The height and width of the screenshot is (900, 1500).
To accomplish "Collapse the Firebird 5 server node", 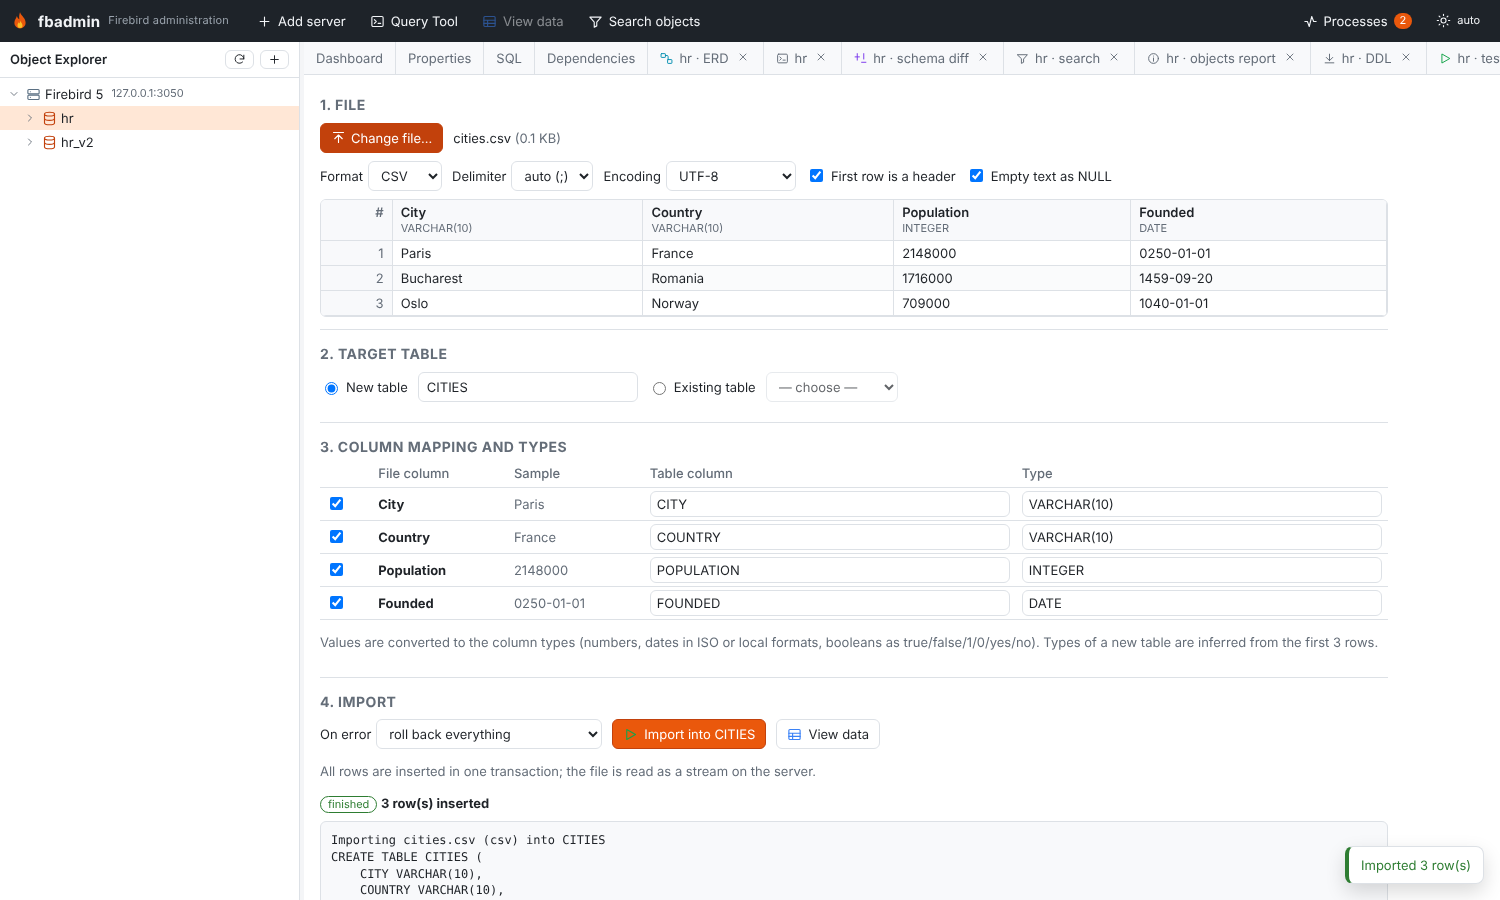I will click(x=14, y=94).
